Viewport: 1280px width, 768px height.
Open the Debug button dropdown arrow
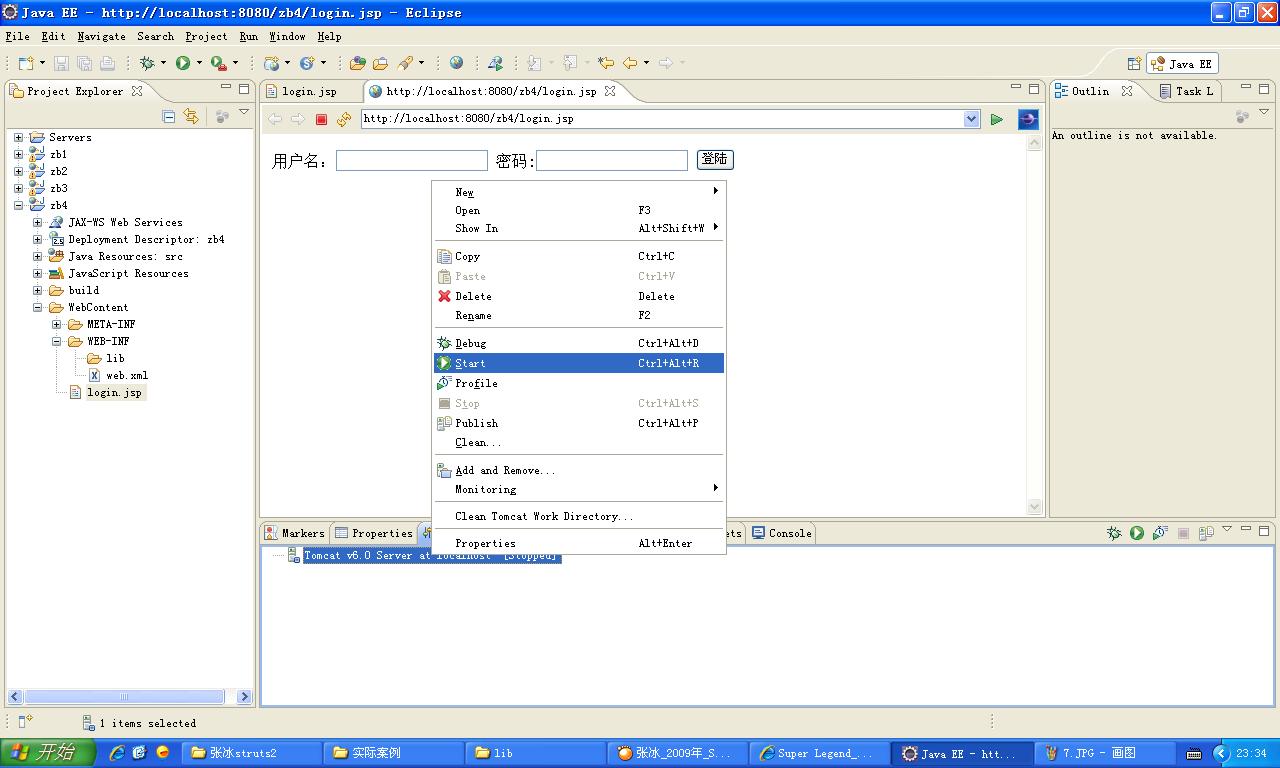pos(163,63)
